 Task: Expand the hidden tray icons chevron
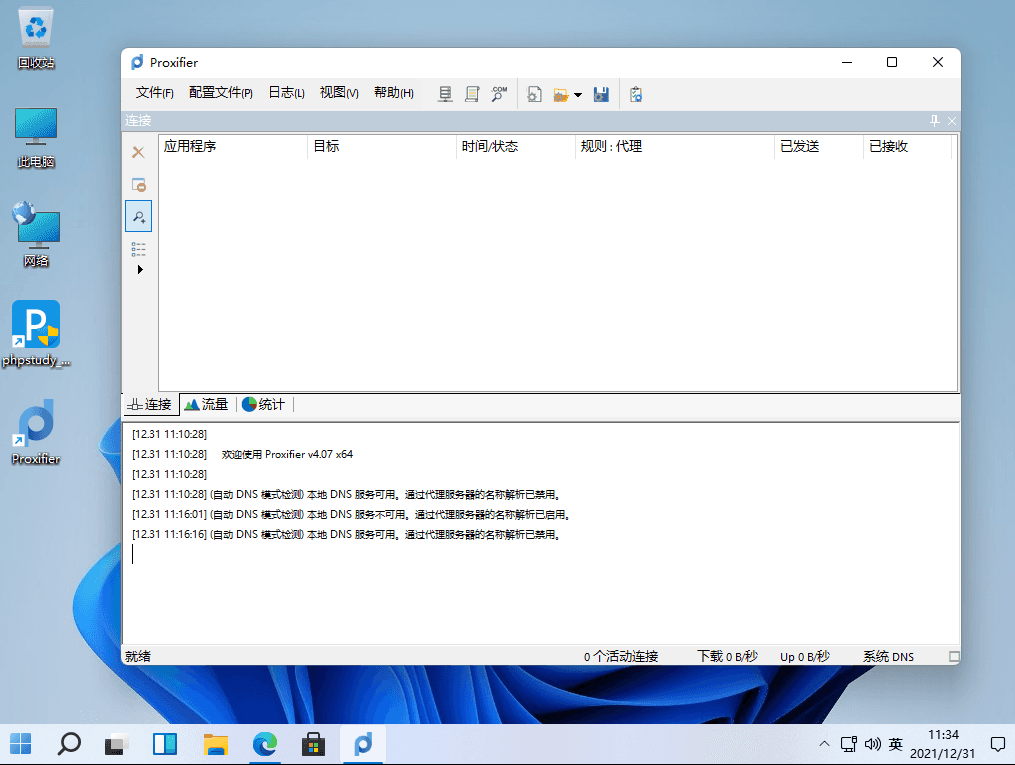click(x=824, y=744)
